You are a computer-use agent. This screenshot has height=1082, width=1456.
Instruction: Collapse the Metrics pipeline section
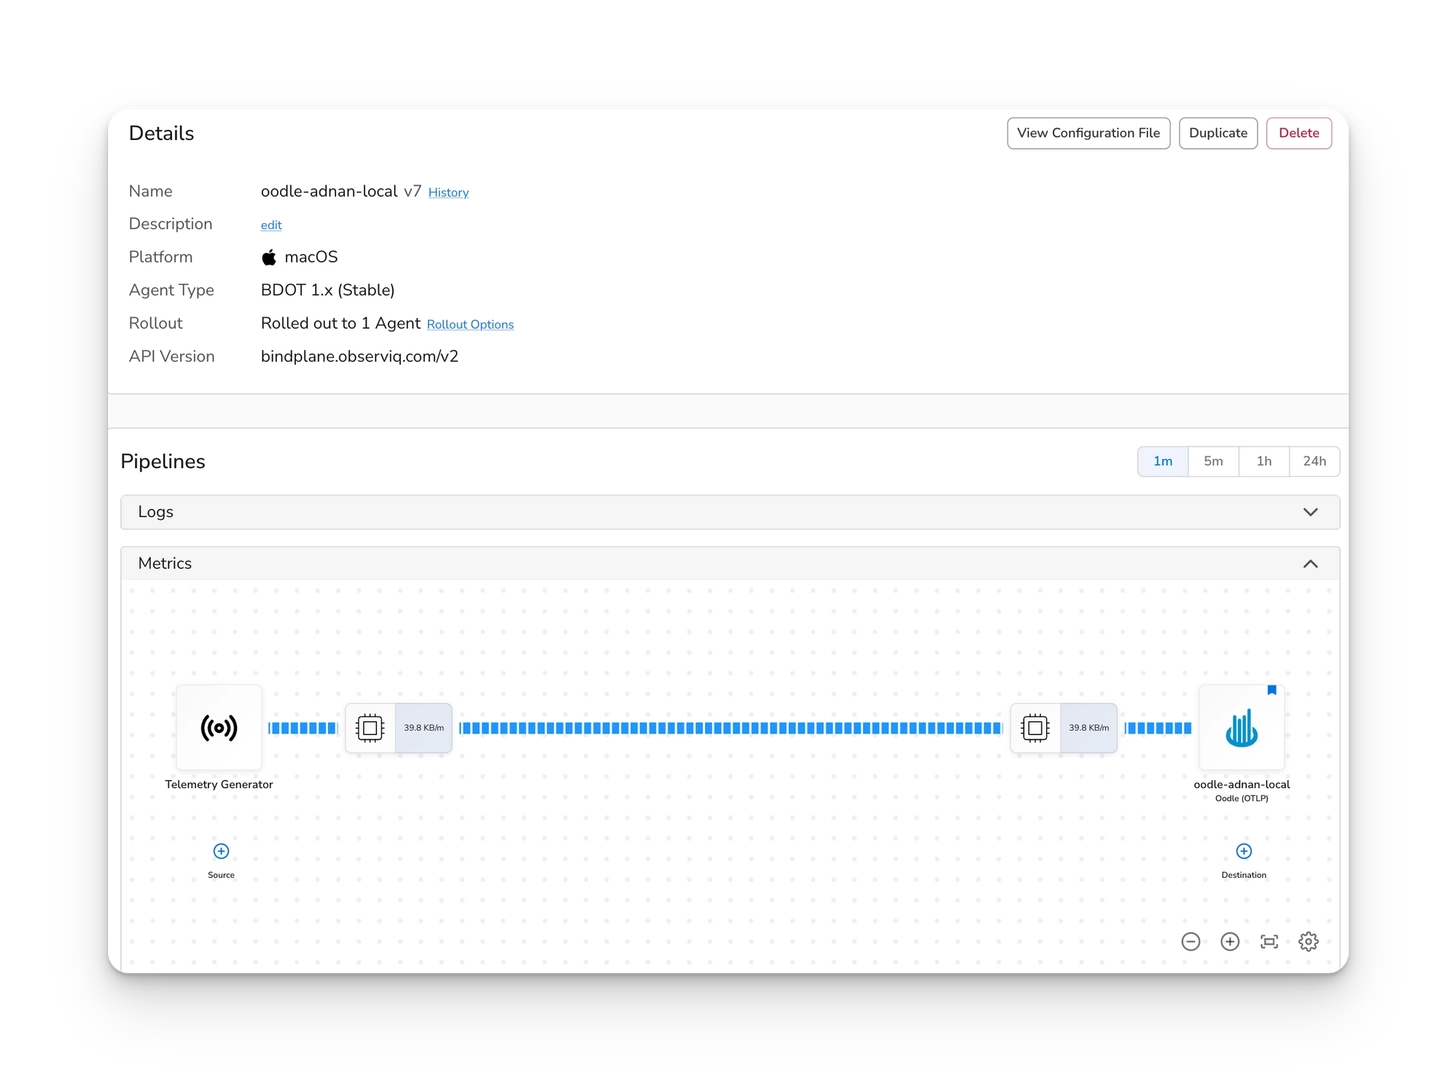(x=1310, y=564)
